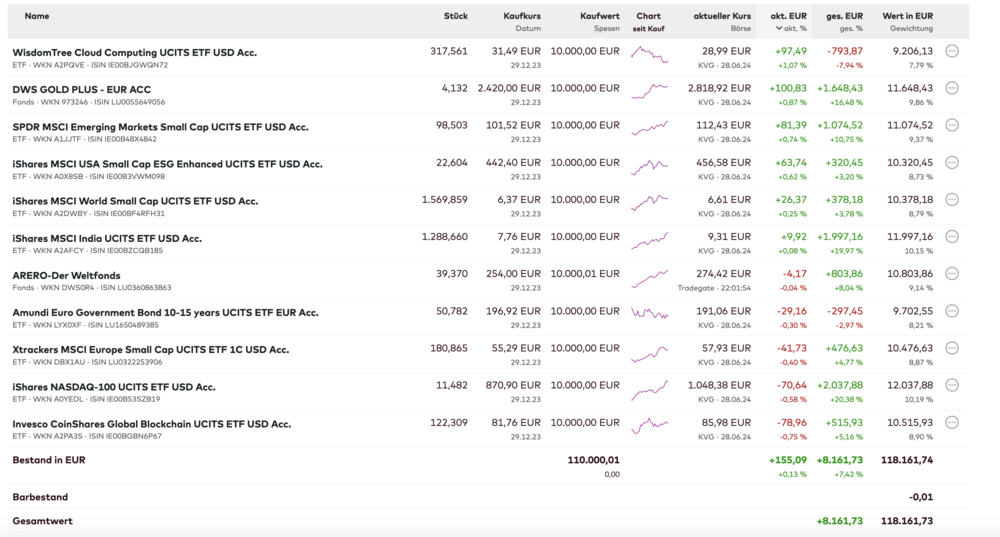Click three-dot menu for Amundi Euro Government Bond

pyautogui.click(x=951, y=311)
